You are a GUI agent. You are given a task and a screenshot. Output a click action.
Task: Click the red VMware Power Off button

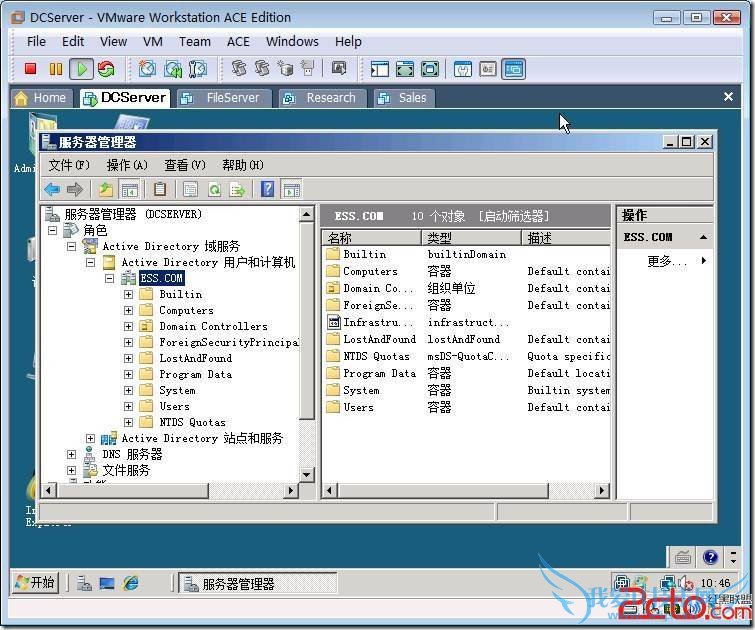click(x=30, y=69)
